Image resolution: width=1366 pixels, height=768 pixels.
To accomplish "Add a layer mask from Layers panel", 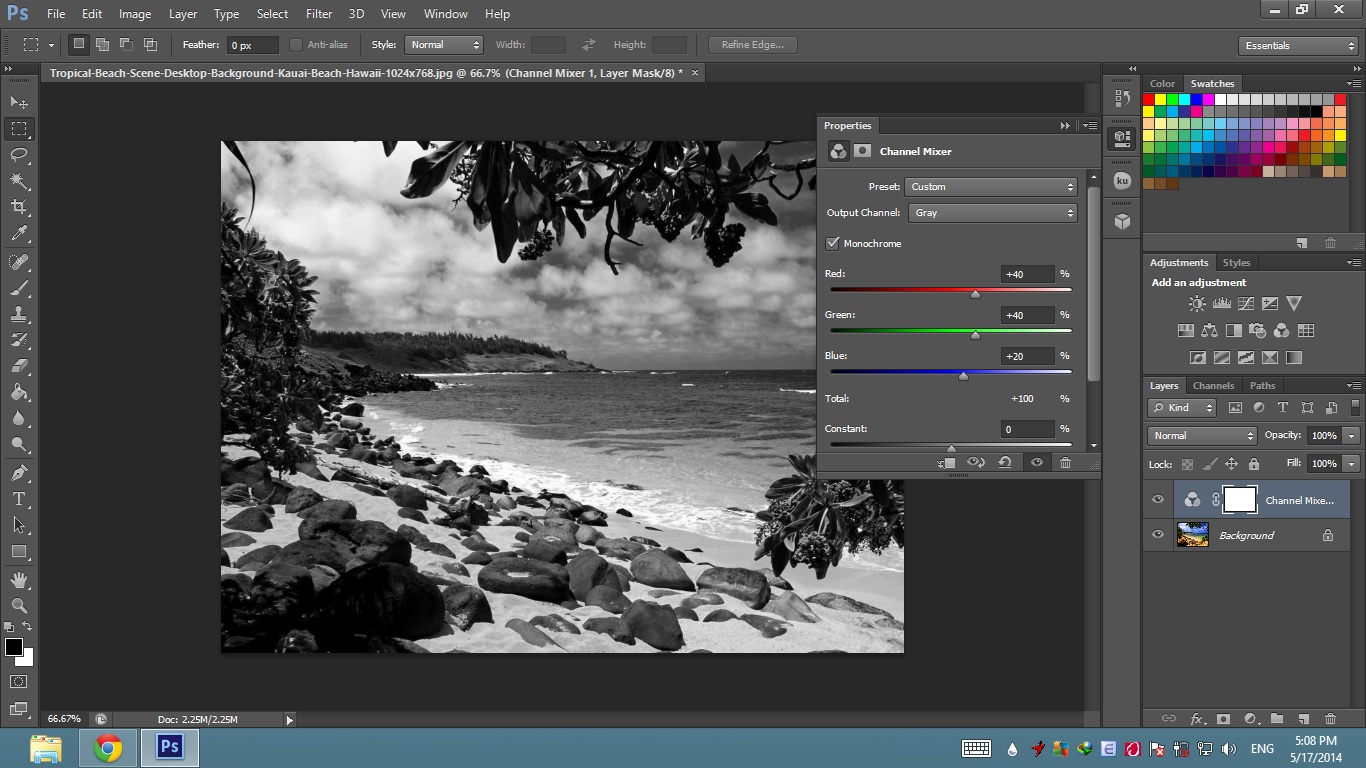I will (x=1222, y=718).
